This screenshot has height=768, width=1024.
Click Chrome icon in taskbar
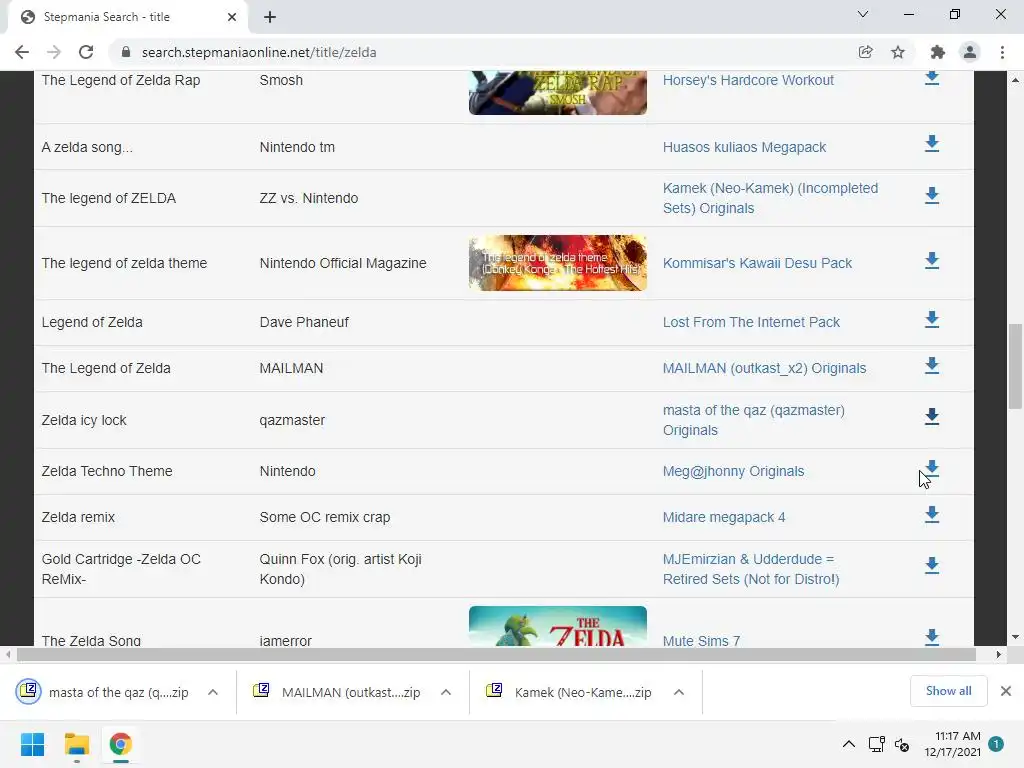pos(121,744)
